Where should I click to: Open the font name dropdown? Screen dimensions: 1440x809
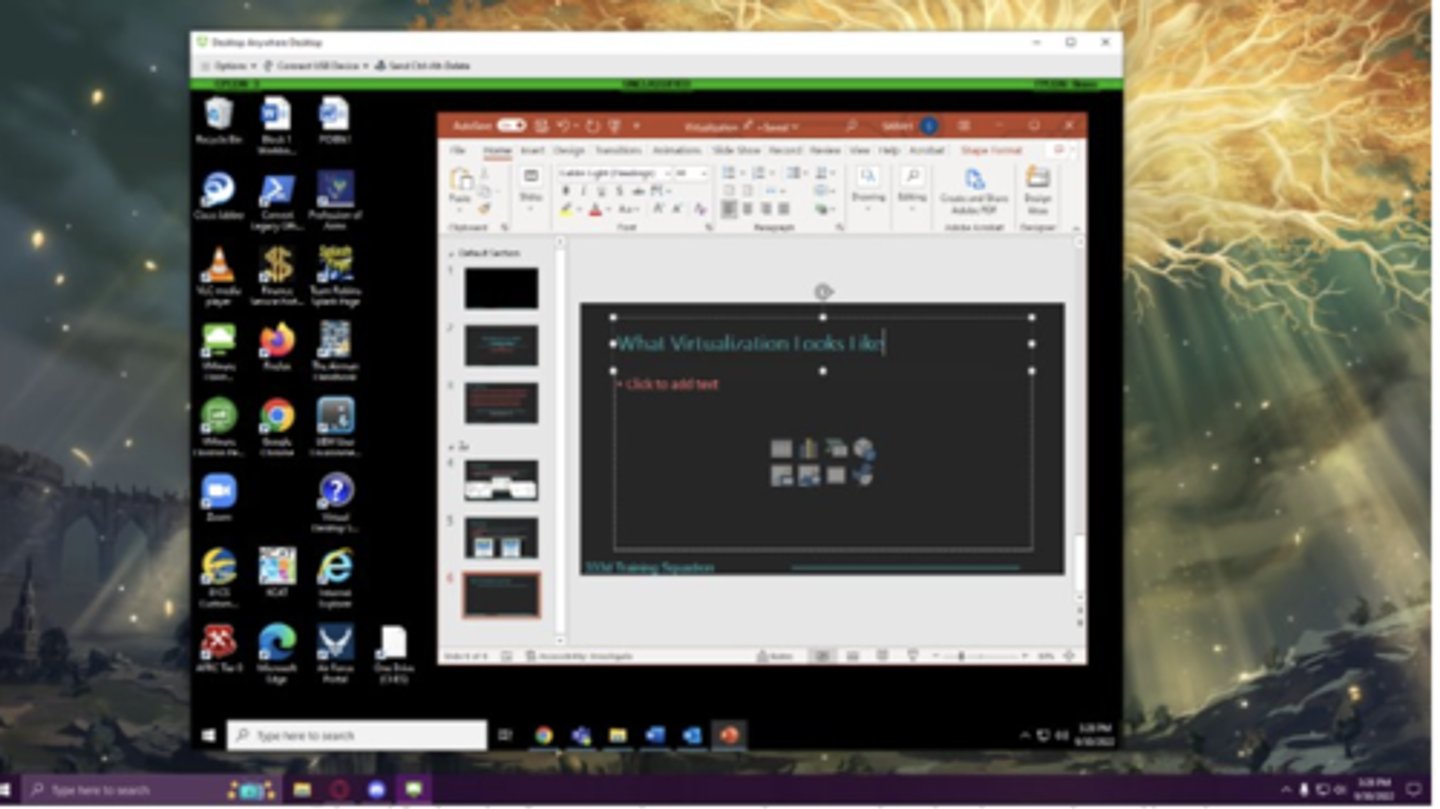[x=666, y=173]
